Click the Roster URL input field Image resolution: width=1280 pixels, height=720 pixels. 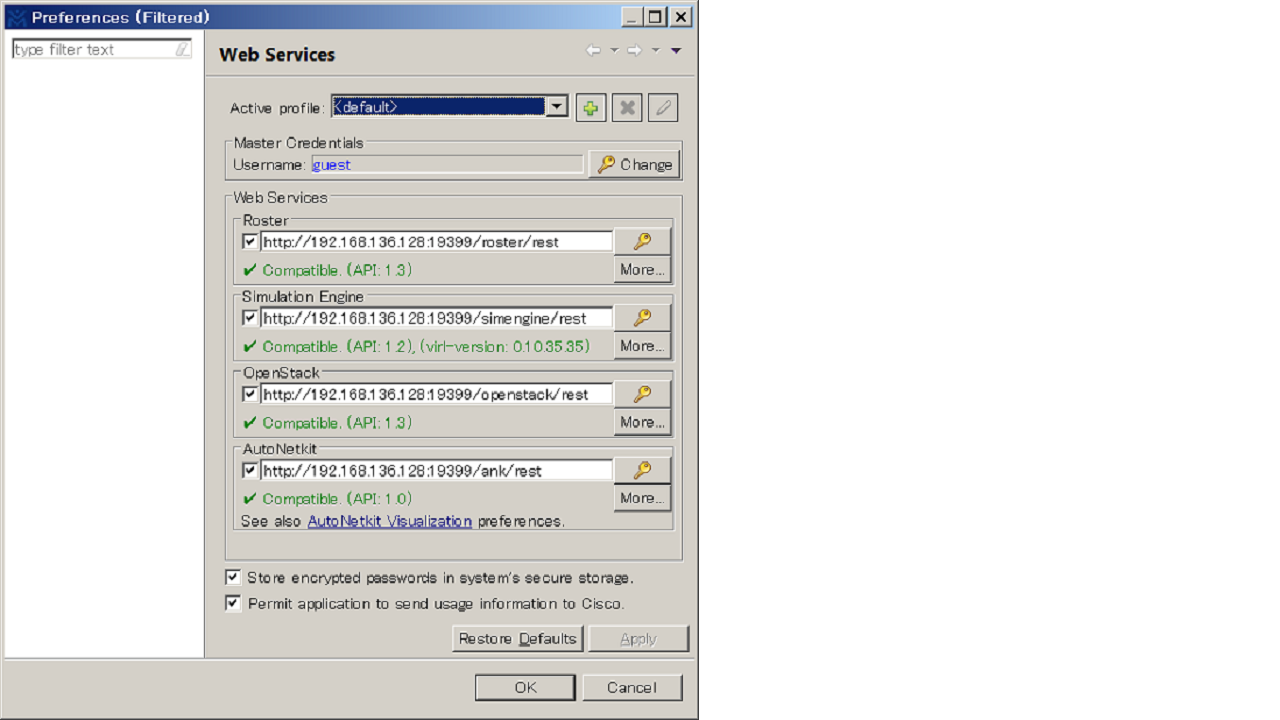(x=437, y=241)
